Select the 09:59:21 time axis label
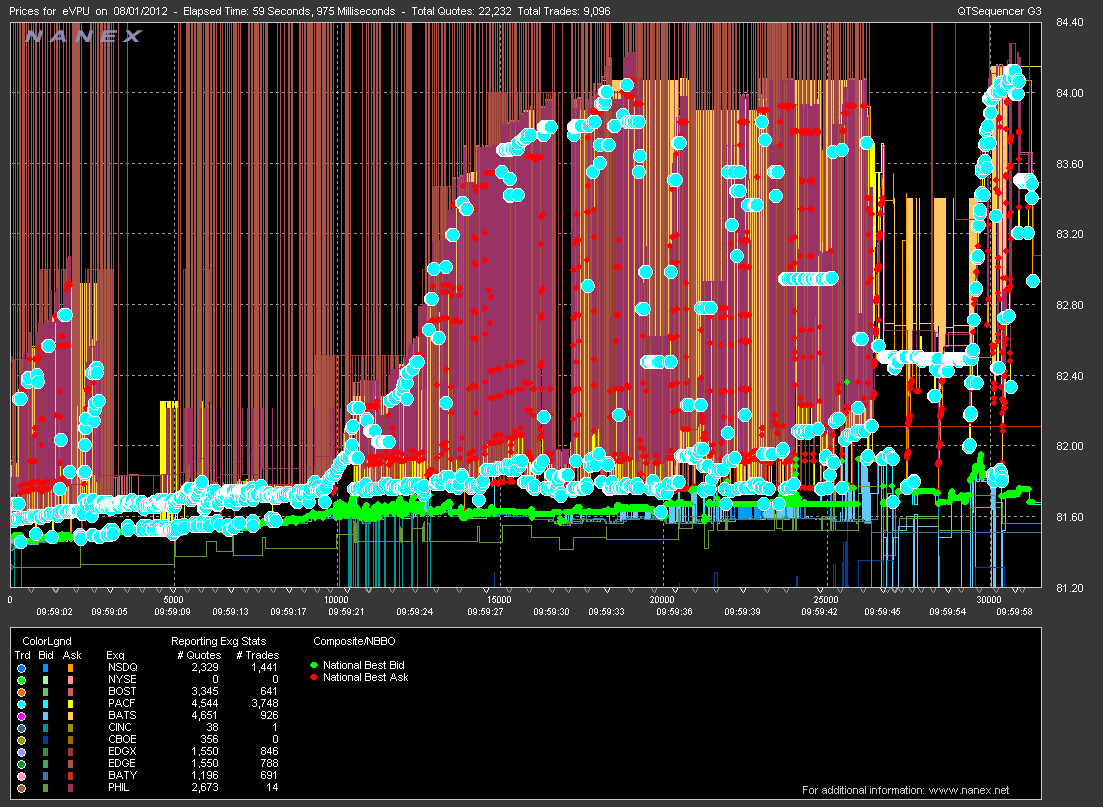Viewport: 1103px width, 807px height. pos(347,611)
